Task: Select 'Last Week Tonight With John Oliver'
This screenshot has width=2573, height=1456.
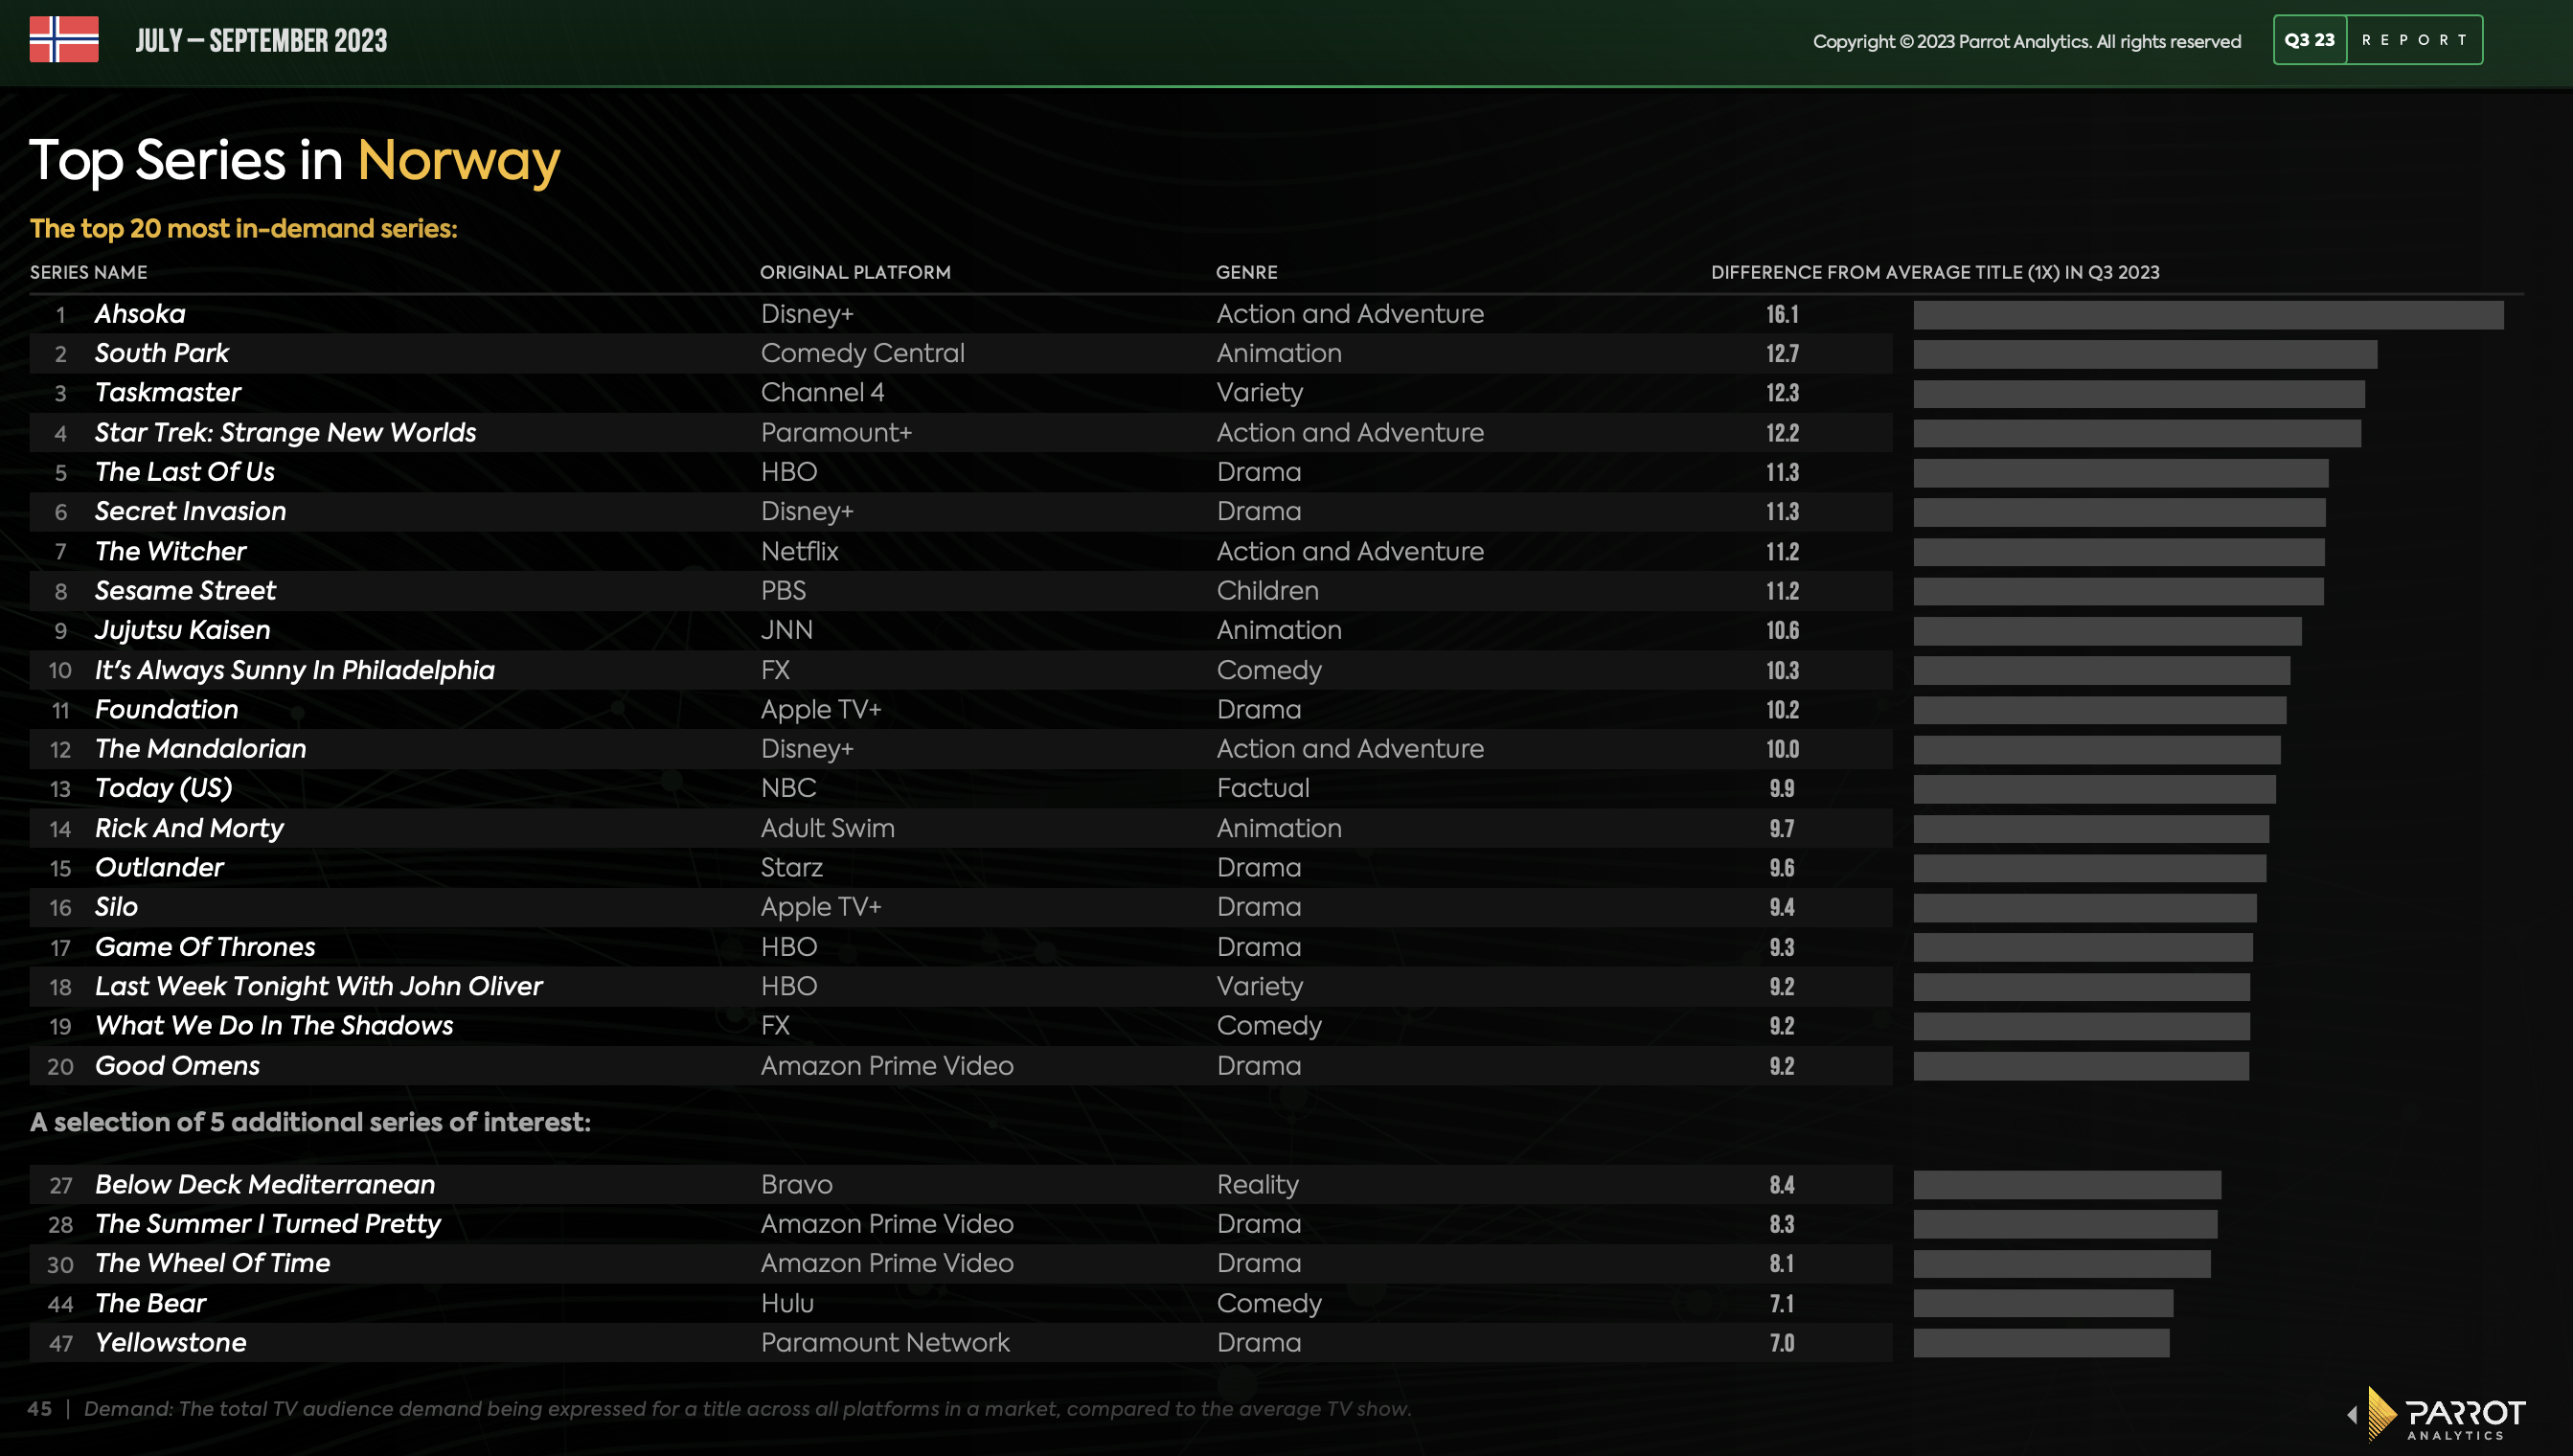Action: [x=318, y=986]
